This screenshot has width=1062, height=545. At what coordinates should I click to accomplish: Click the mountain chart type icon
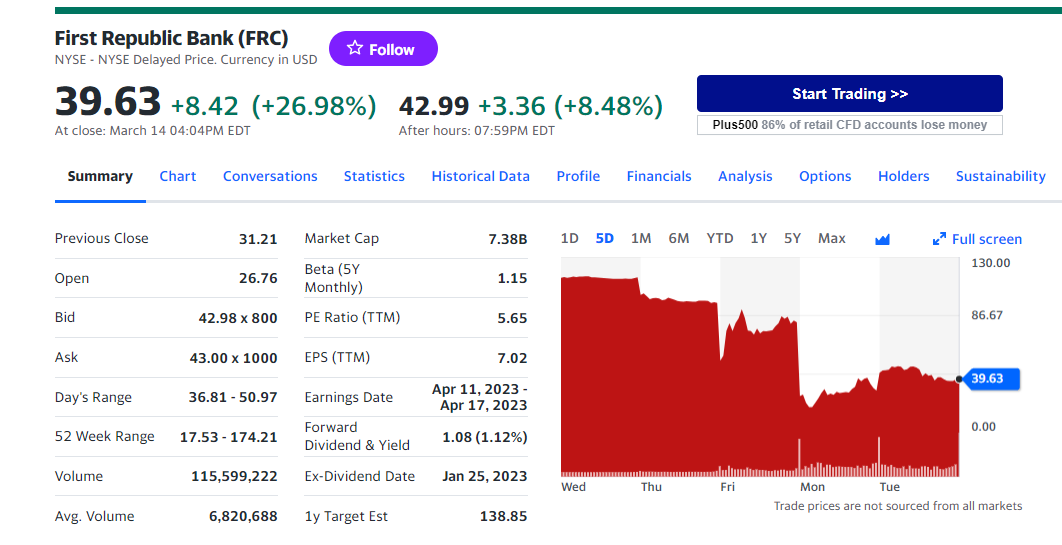coord(882,239)
